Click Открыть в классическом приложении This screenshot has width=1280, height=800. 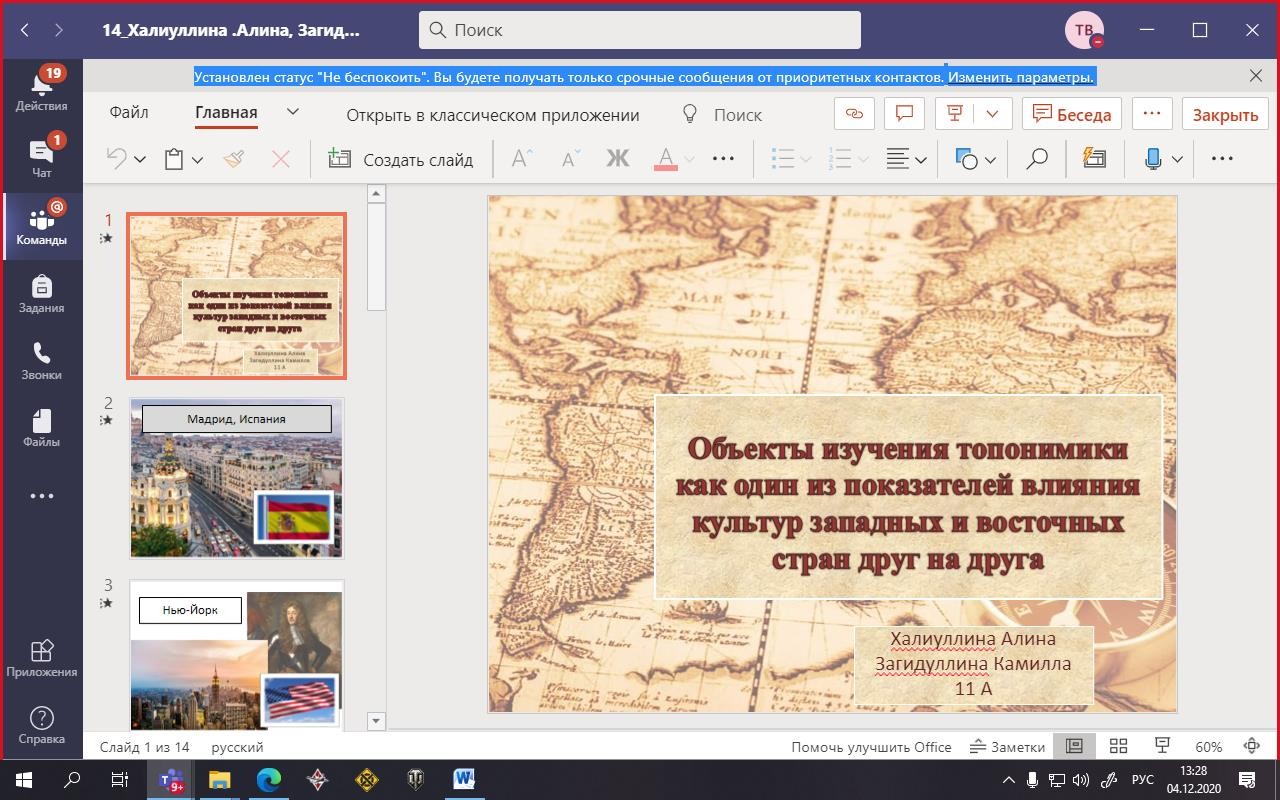coord(492,115)
